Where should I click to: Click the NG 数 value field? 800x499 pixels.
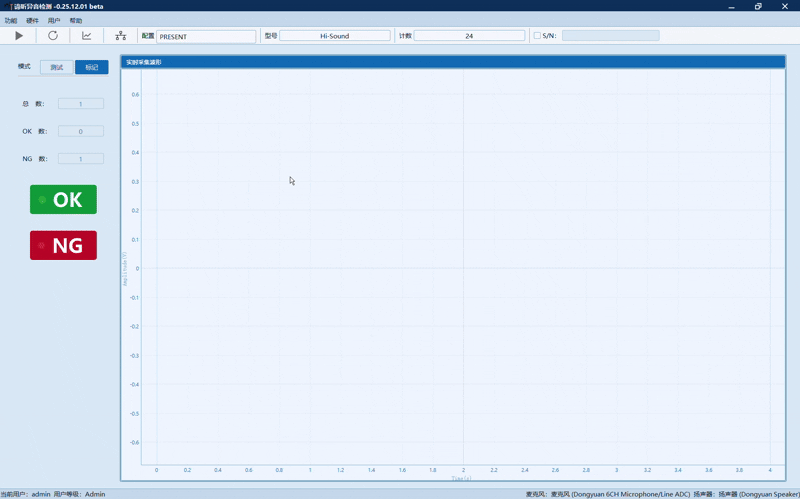pyautogui.click(x=81, y=159)
